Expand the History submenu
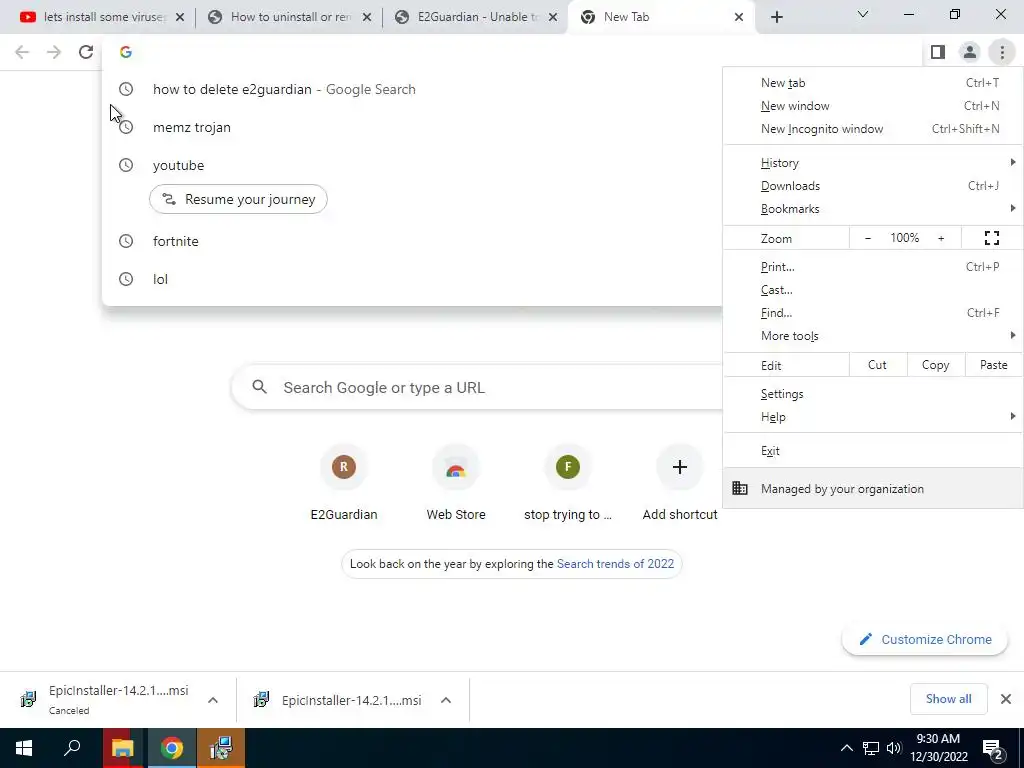 [872, 163]
